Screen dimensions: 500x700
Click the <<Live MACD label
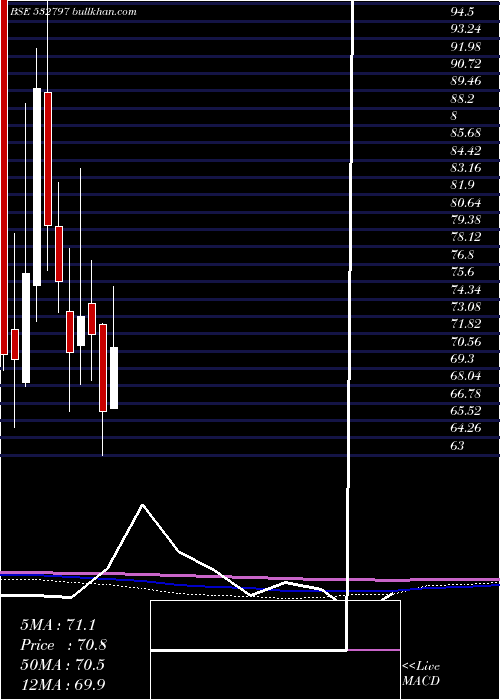[421, 674]
